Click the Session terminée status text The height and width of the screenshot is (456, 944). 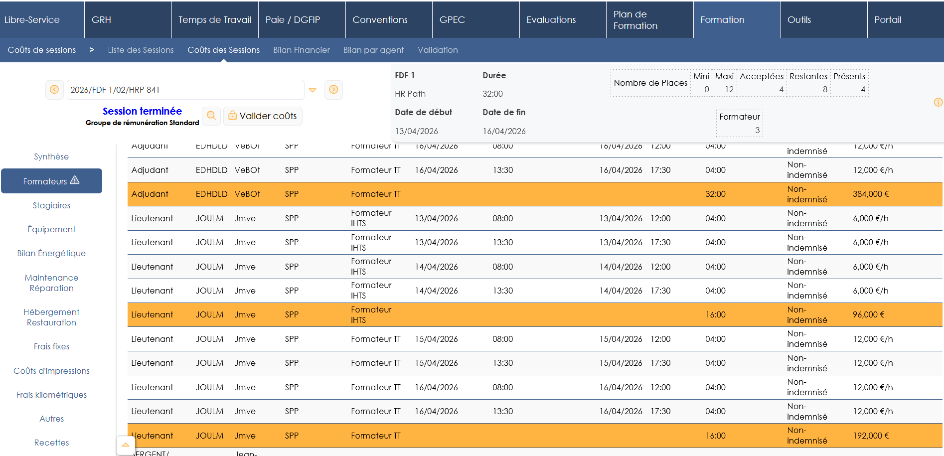pos(142,111)
